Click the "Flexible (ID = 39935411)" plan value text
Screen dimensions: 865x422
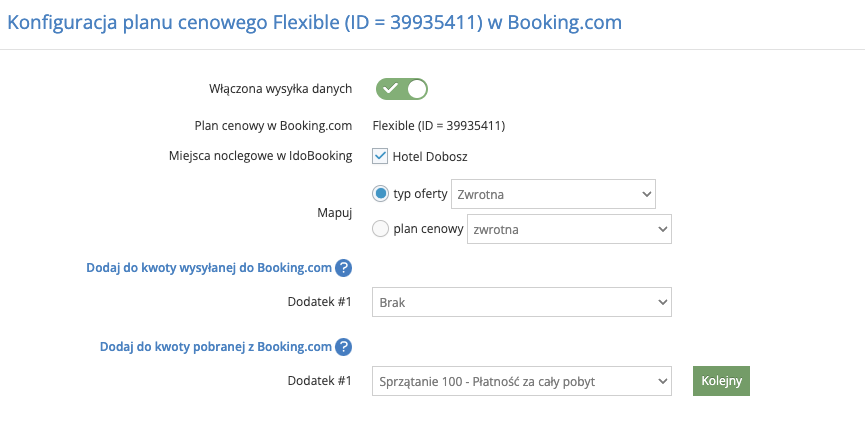pyautogui.click(x=439, y=126)
